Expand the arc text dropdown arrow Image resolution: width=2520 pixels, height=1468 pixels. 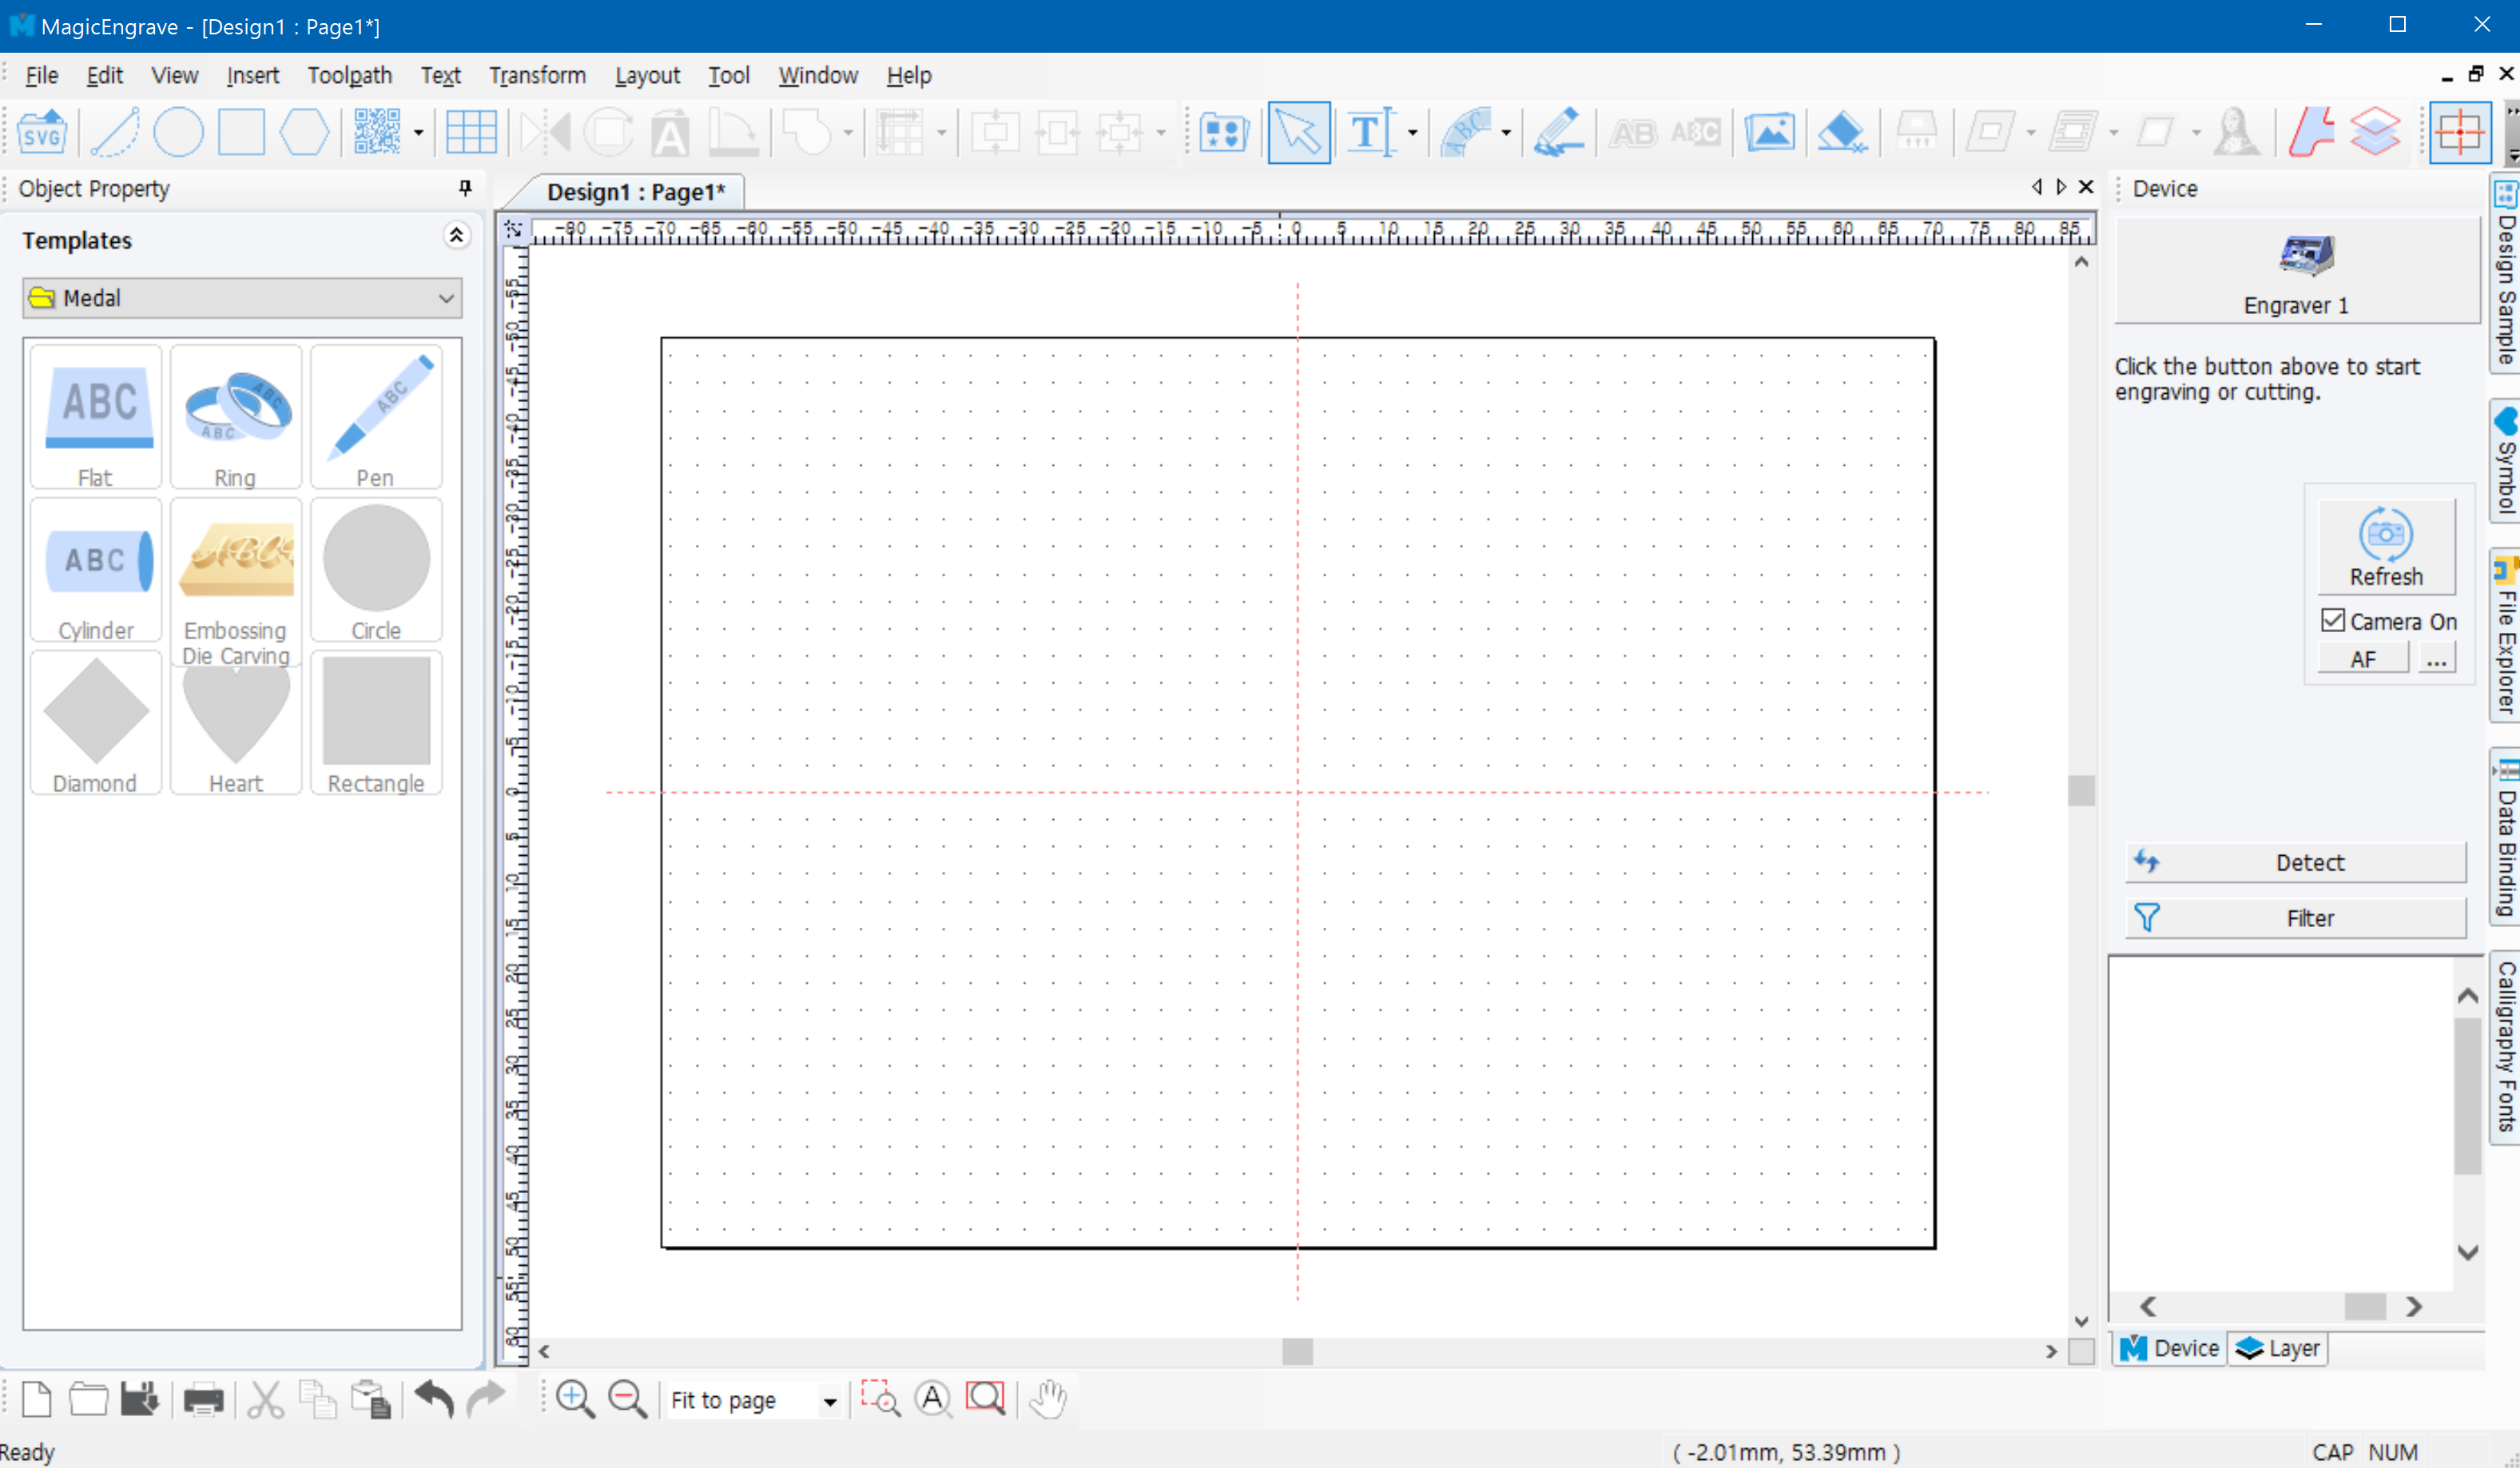pos(1506,132)
